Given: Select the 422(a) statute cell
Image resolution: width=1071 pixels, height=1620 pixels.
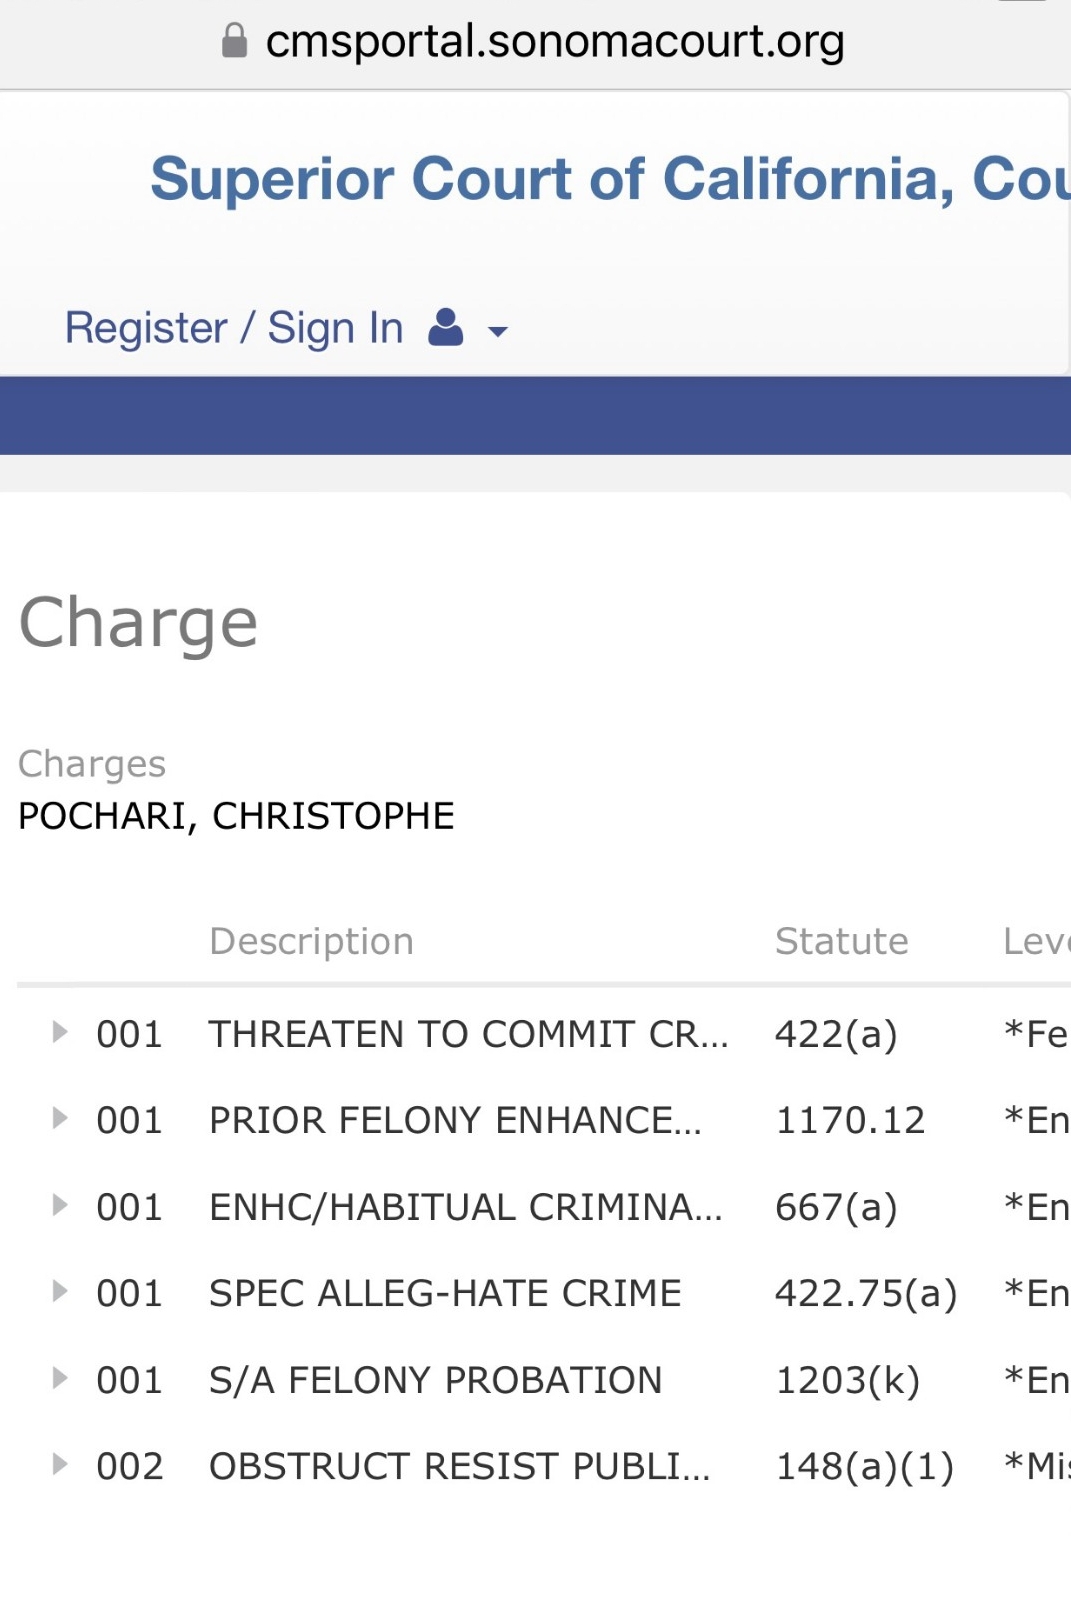Looking at the screenshot, I should tap(836, 1034).
